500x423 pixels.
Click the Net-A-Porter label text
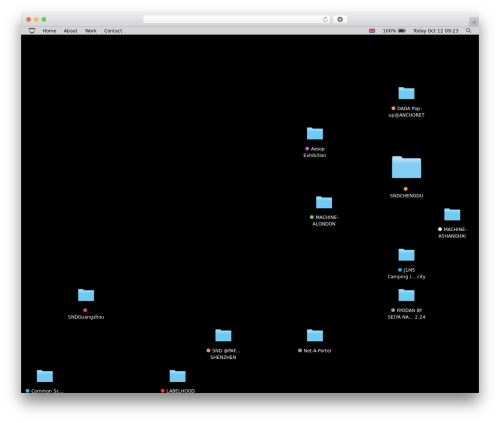click(x=317, y=351)
